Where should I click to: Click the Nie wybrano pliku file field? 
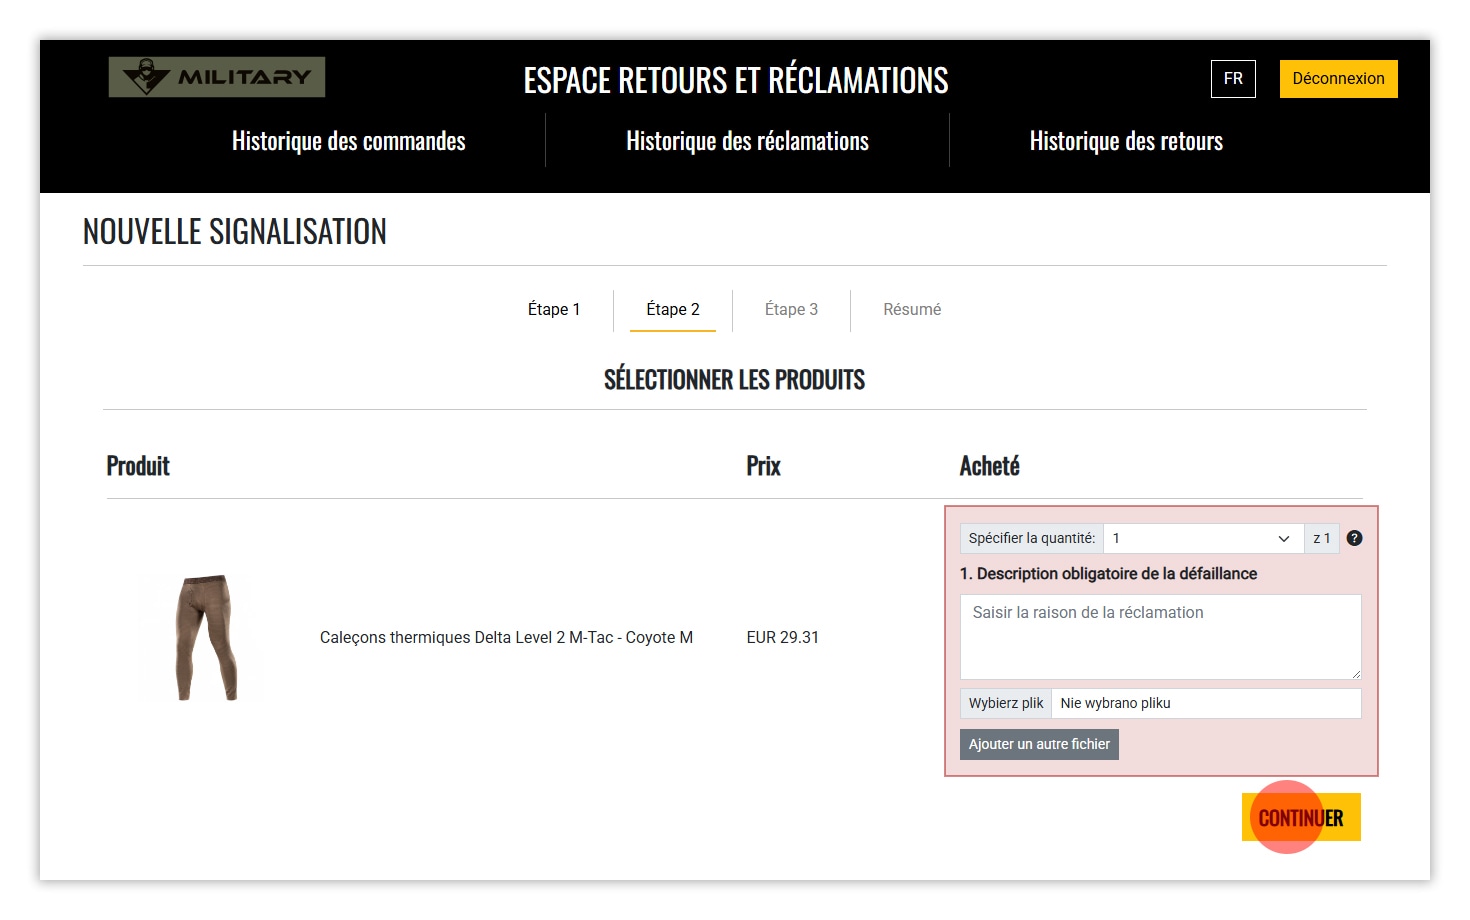point(1205,703)
